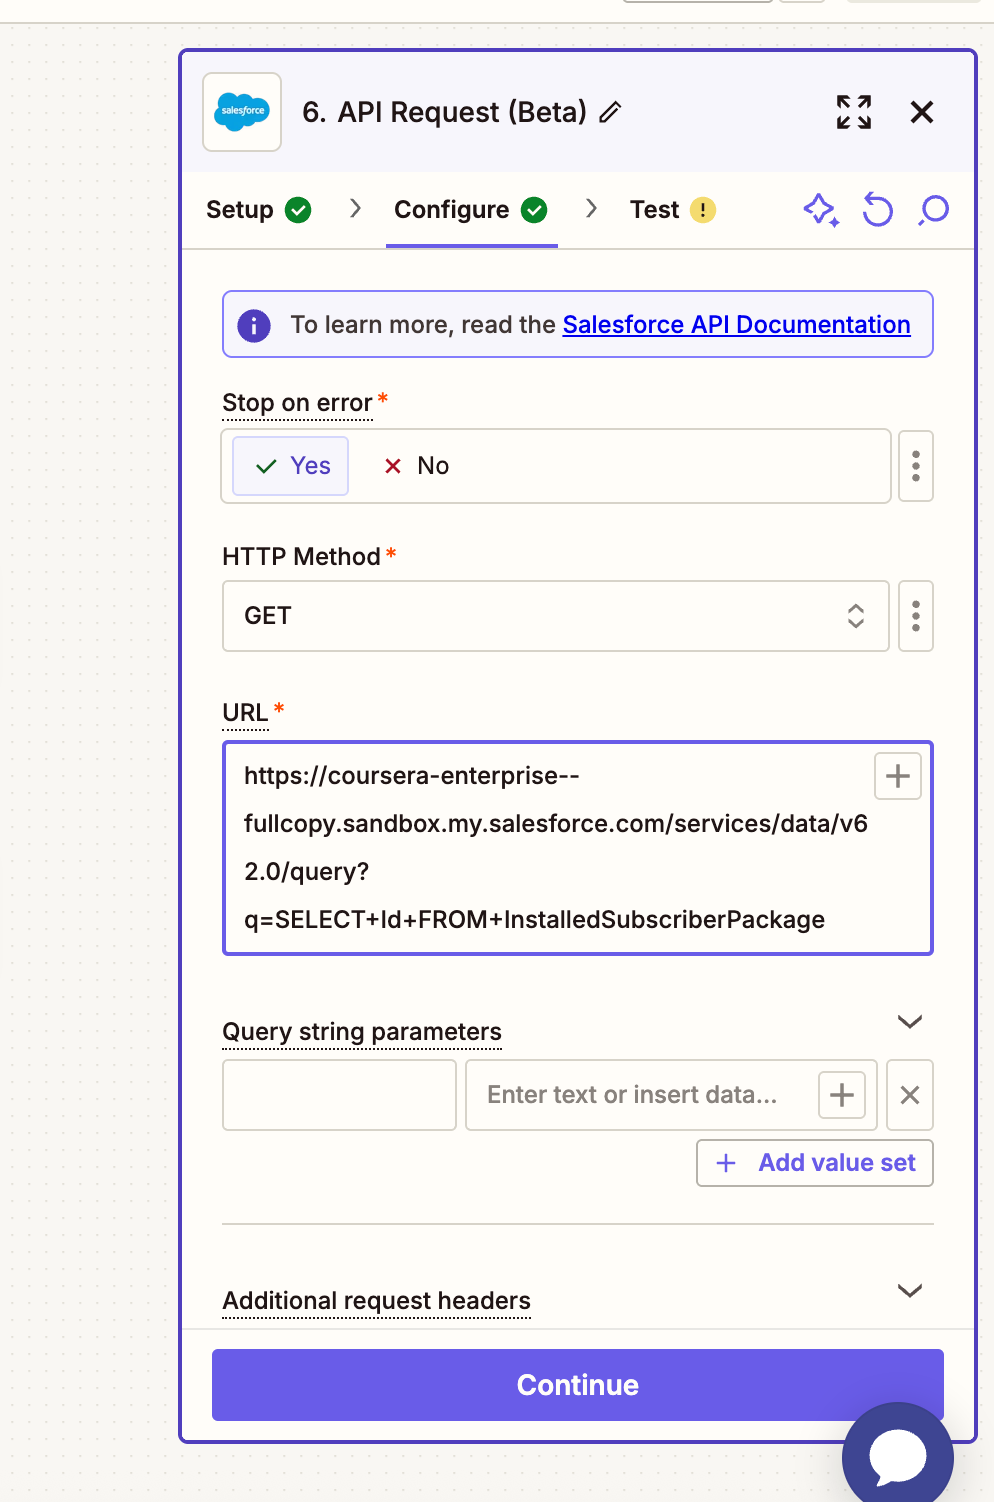Click the Additional request headers label
Image resolution: width=994 pixels, height=1502 pixels.
376,1301
